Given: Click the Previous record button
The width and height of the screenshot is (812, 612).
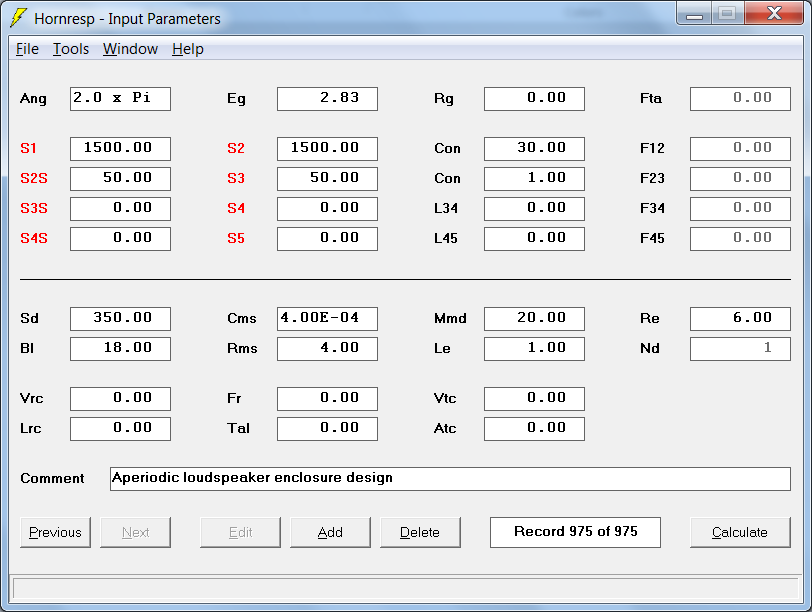Looking at the screenshot, I should (55, 532).
